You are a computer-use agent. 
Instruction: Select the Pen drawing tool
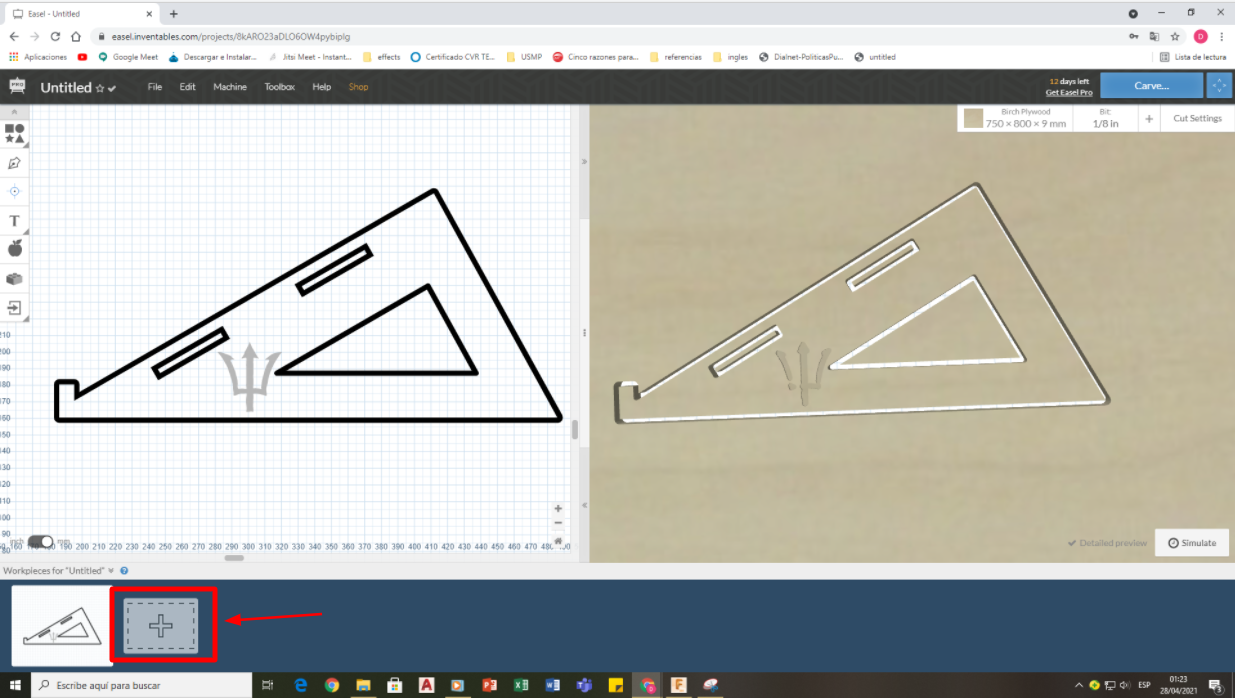(x=14, y=163)
